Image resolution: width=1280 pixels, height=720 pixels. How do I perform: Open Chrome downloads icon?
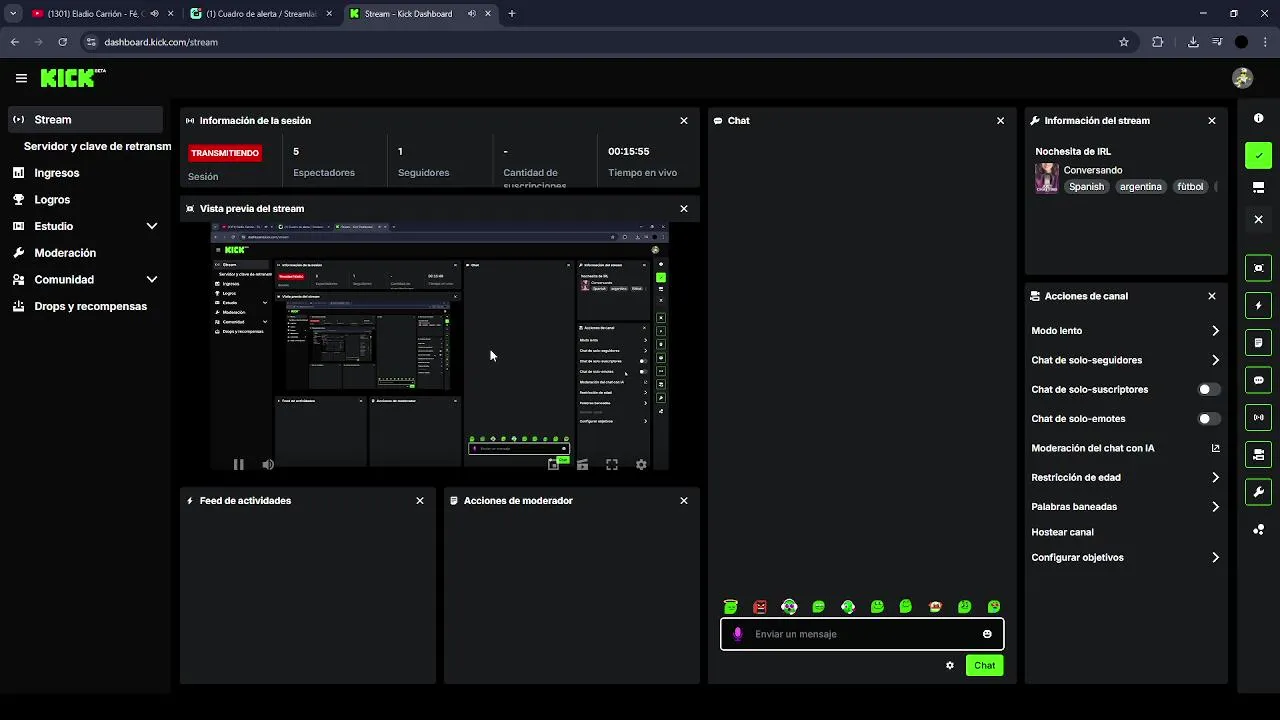[1193, 42]
